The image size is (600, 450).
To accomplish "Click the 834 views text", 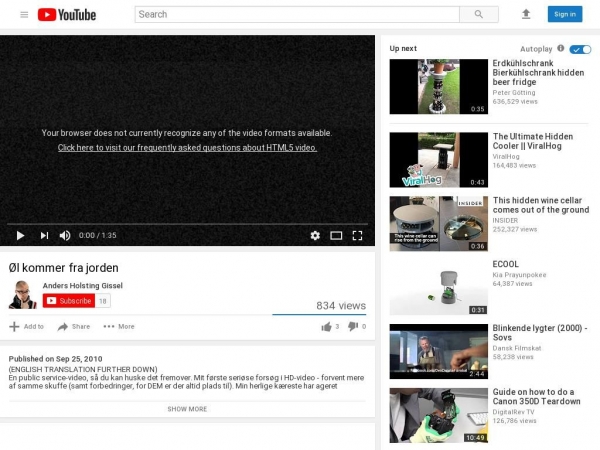I will [341, 306].
